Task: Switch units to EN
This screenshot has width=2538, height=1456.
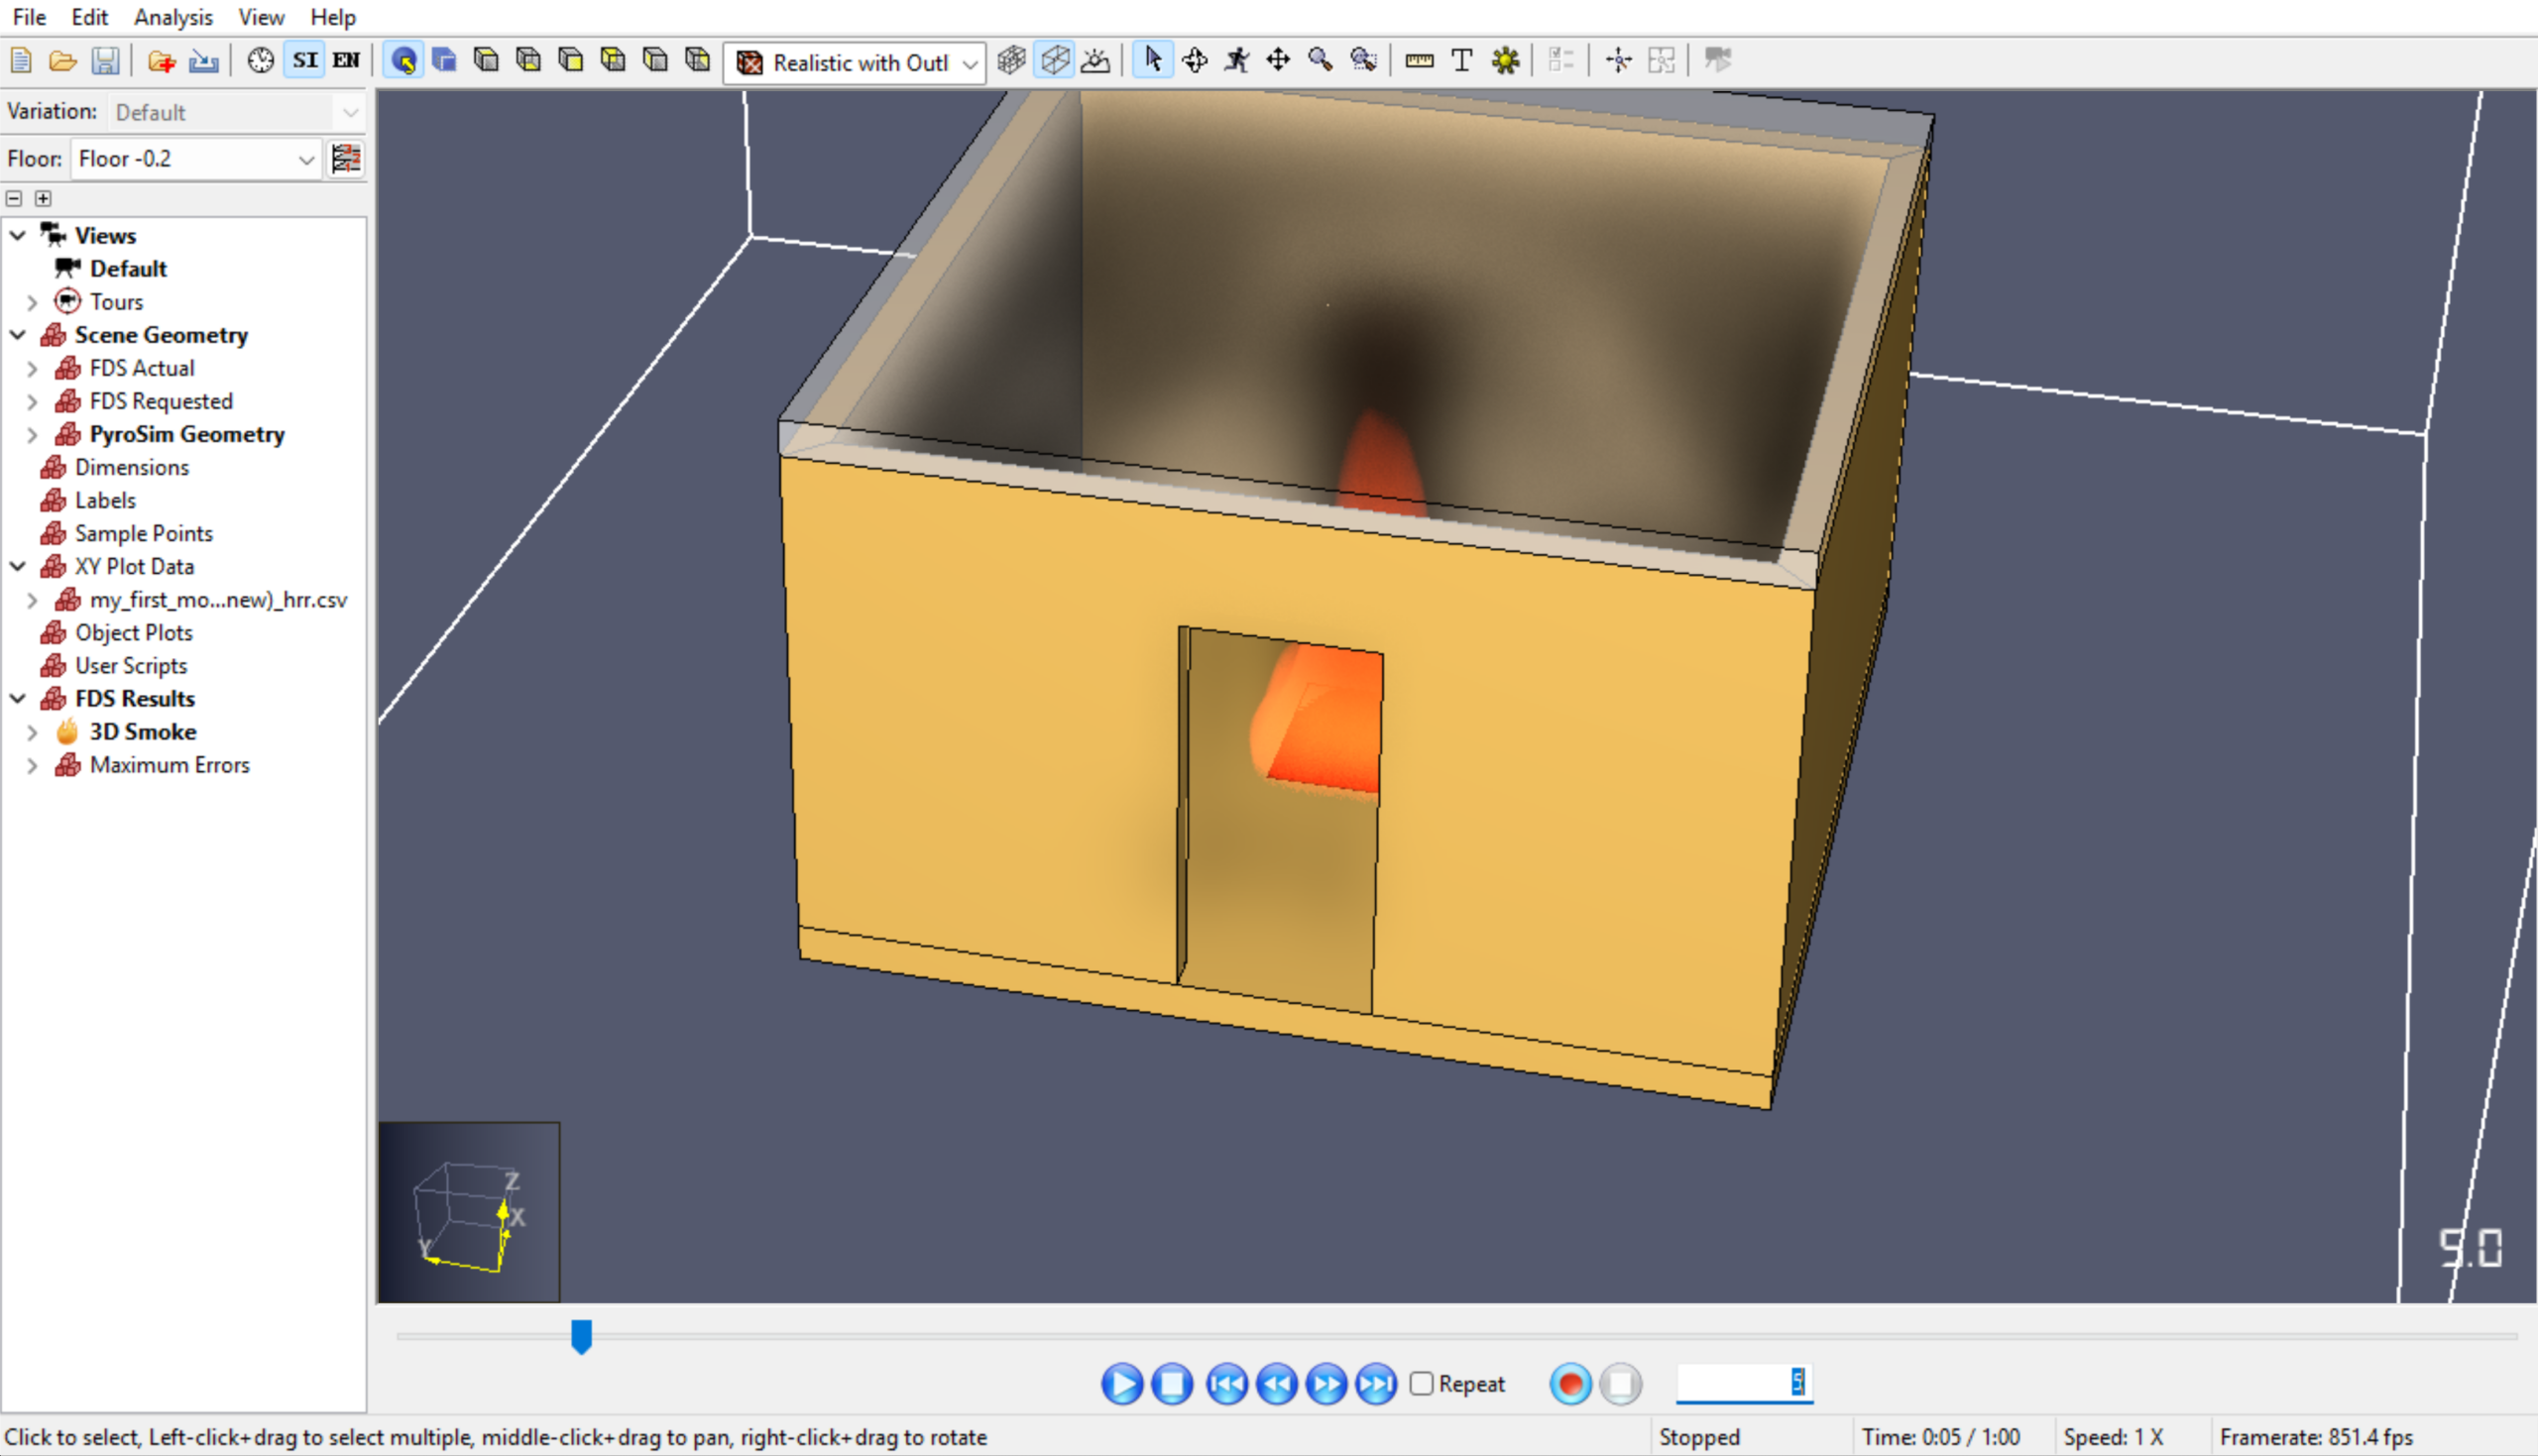Action: (x=346, y=61)
